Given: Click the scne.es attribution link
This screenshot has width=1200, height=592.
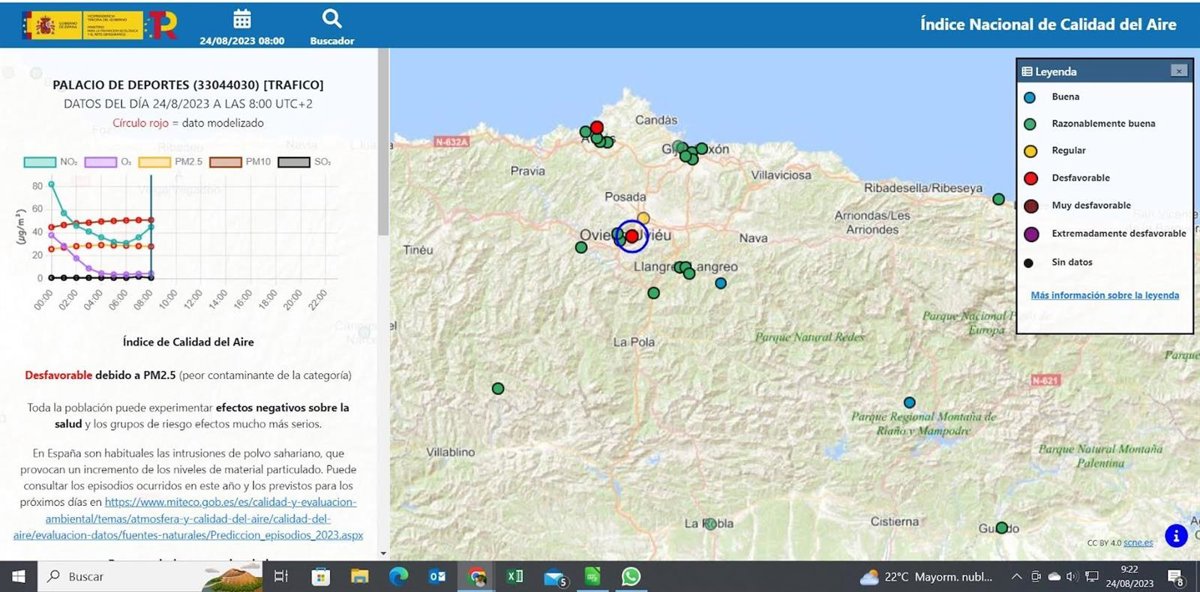Looking at the screenshot, I should pos(1138,543).
